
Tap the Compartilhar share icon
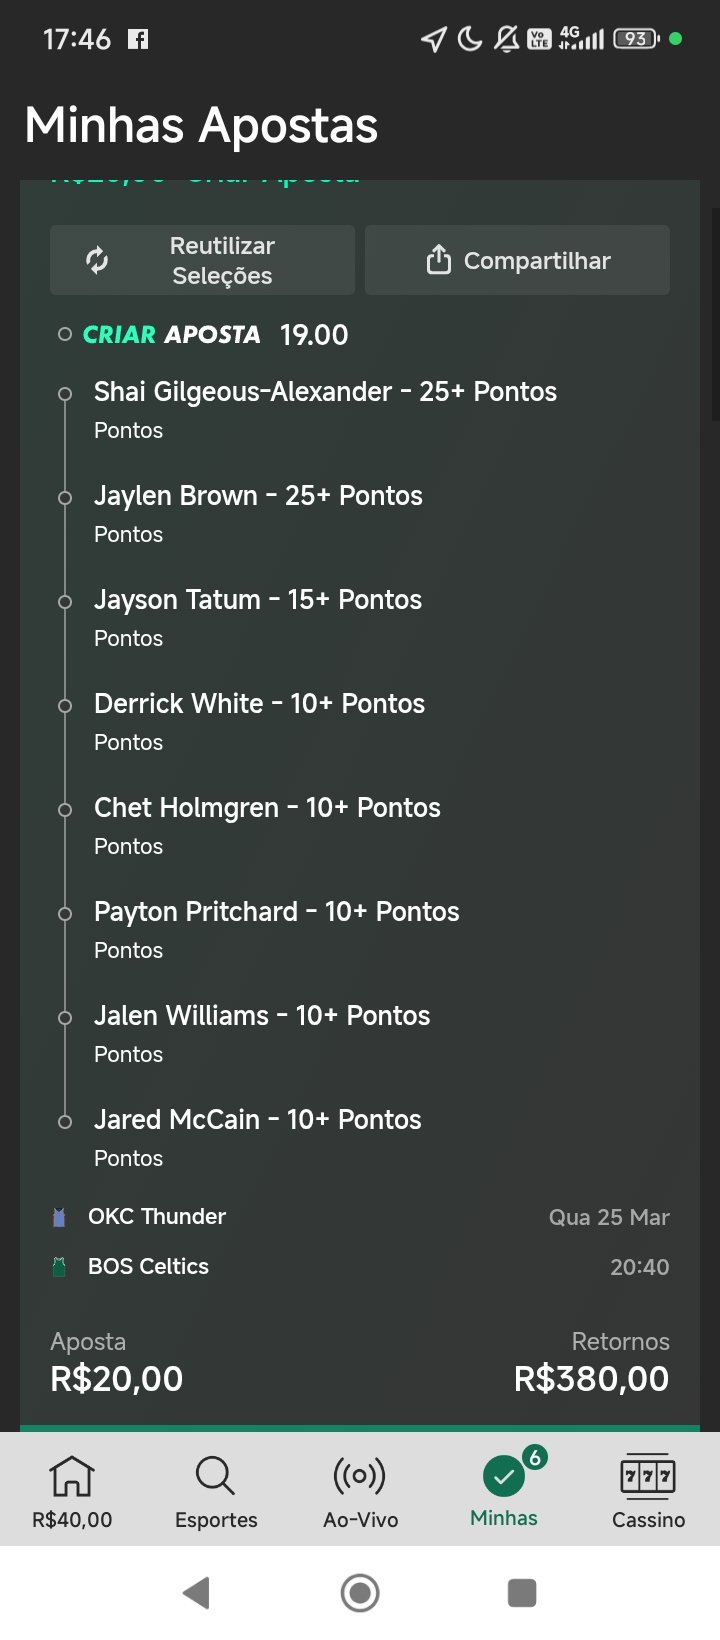point(438,260)
